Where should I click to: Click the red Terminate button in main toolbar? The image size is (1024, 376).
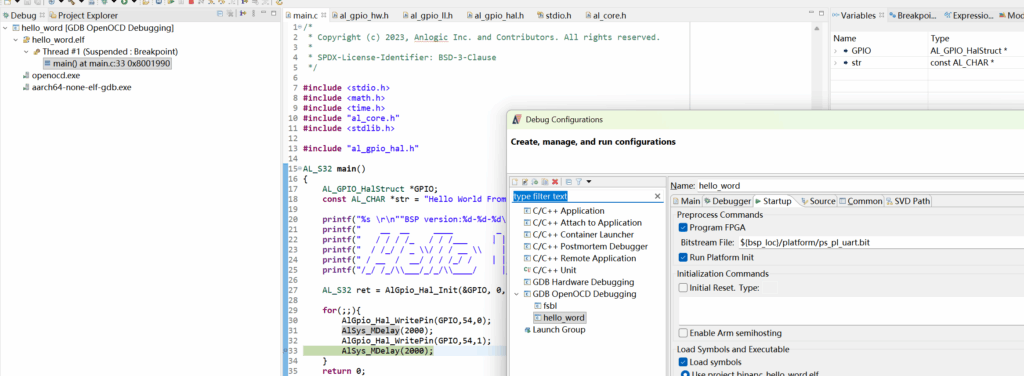191,2
